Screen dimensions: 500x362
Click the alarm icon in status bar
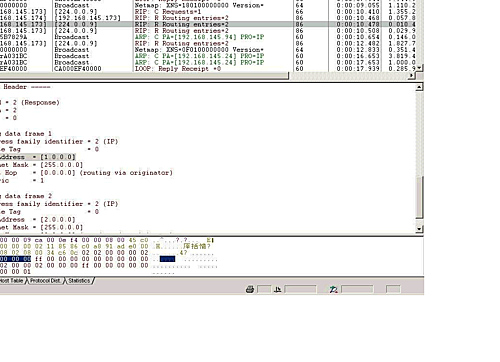tap(333, 289)
